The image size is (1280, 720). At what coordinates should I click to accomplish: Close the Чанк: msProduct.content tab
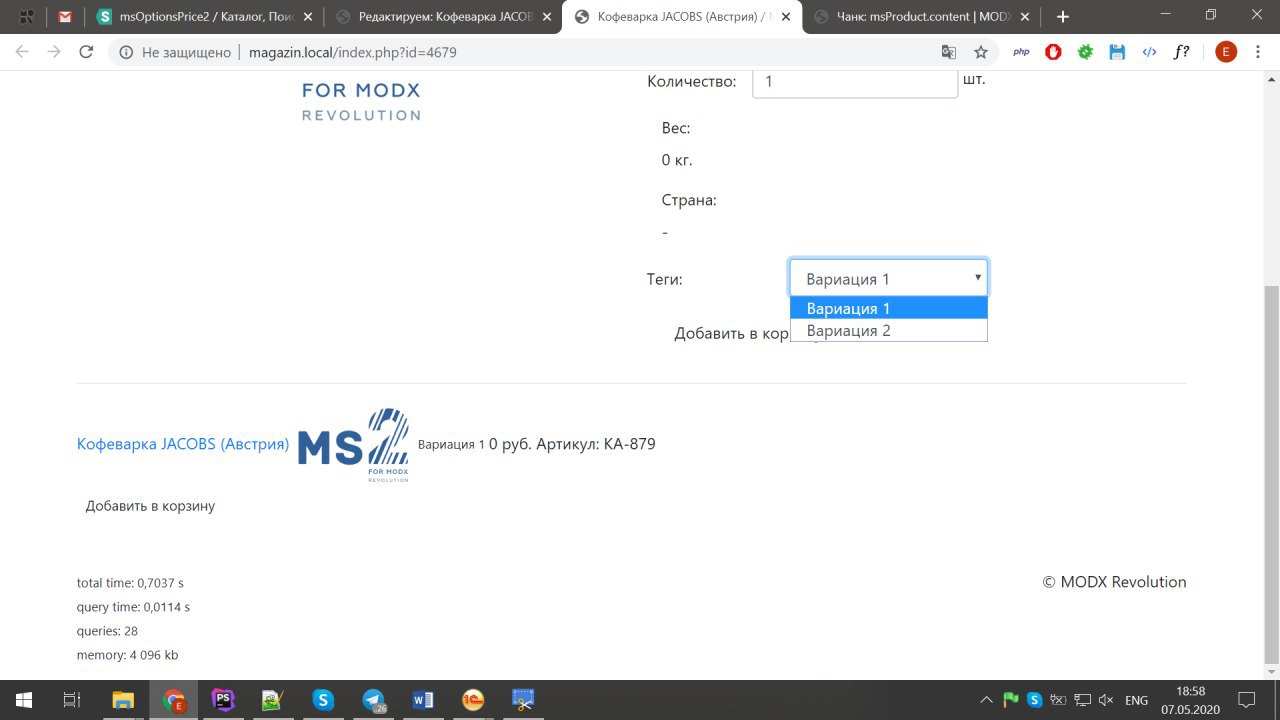[x=1027, y=17]
